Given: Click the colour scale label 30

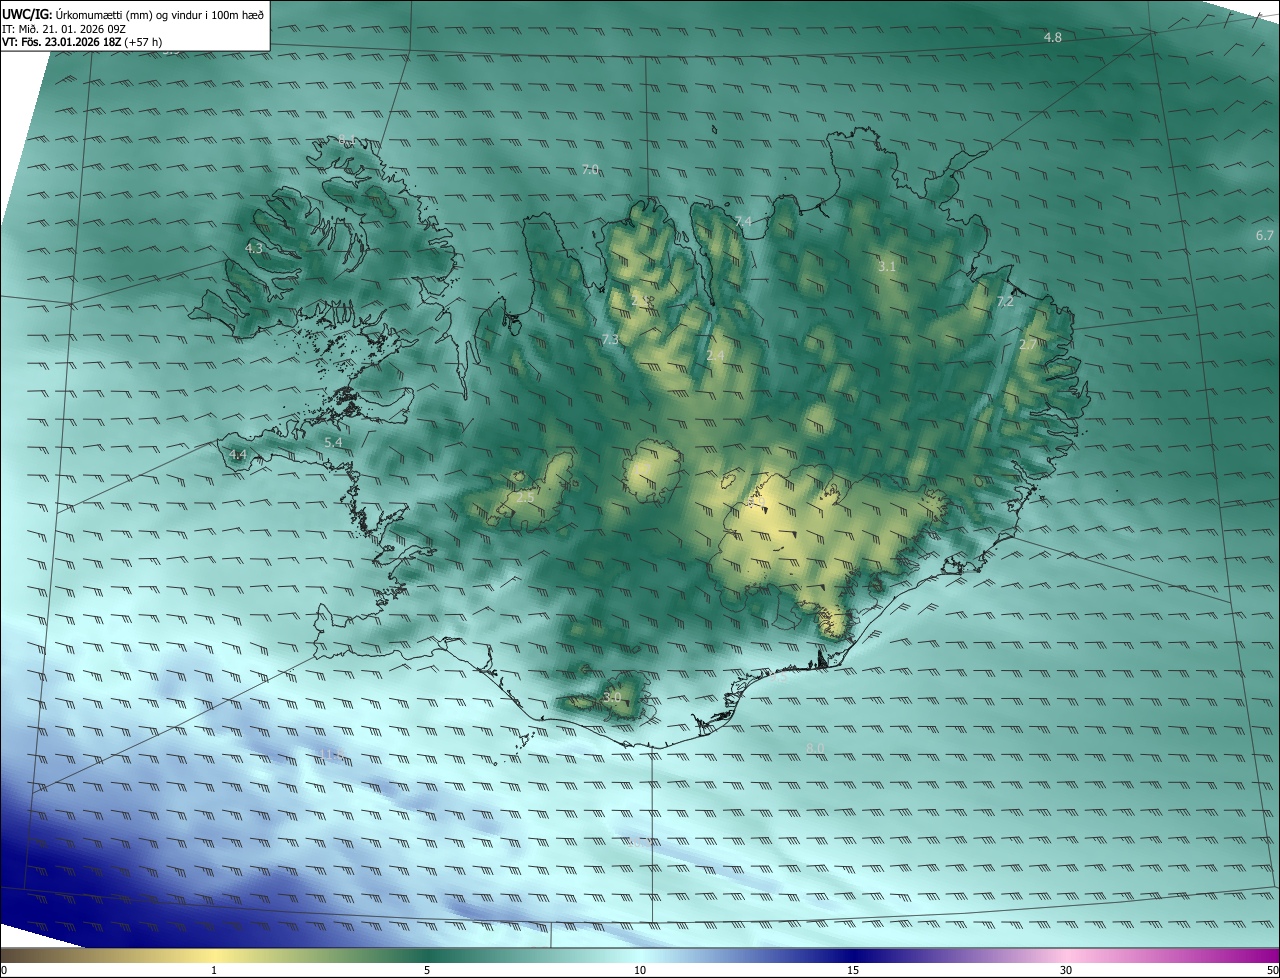Looking at the screenshot, I should coord(1066,970).
